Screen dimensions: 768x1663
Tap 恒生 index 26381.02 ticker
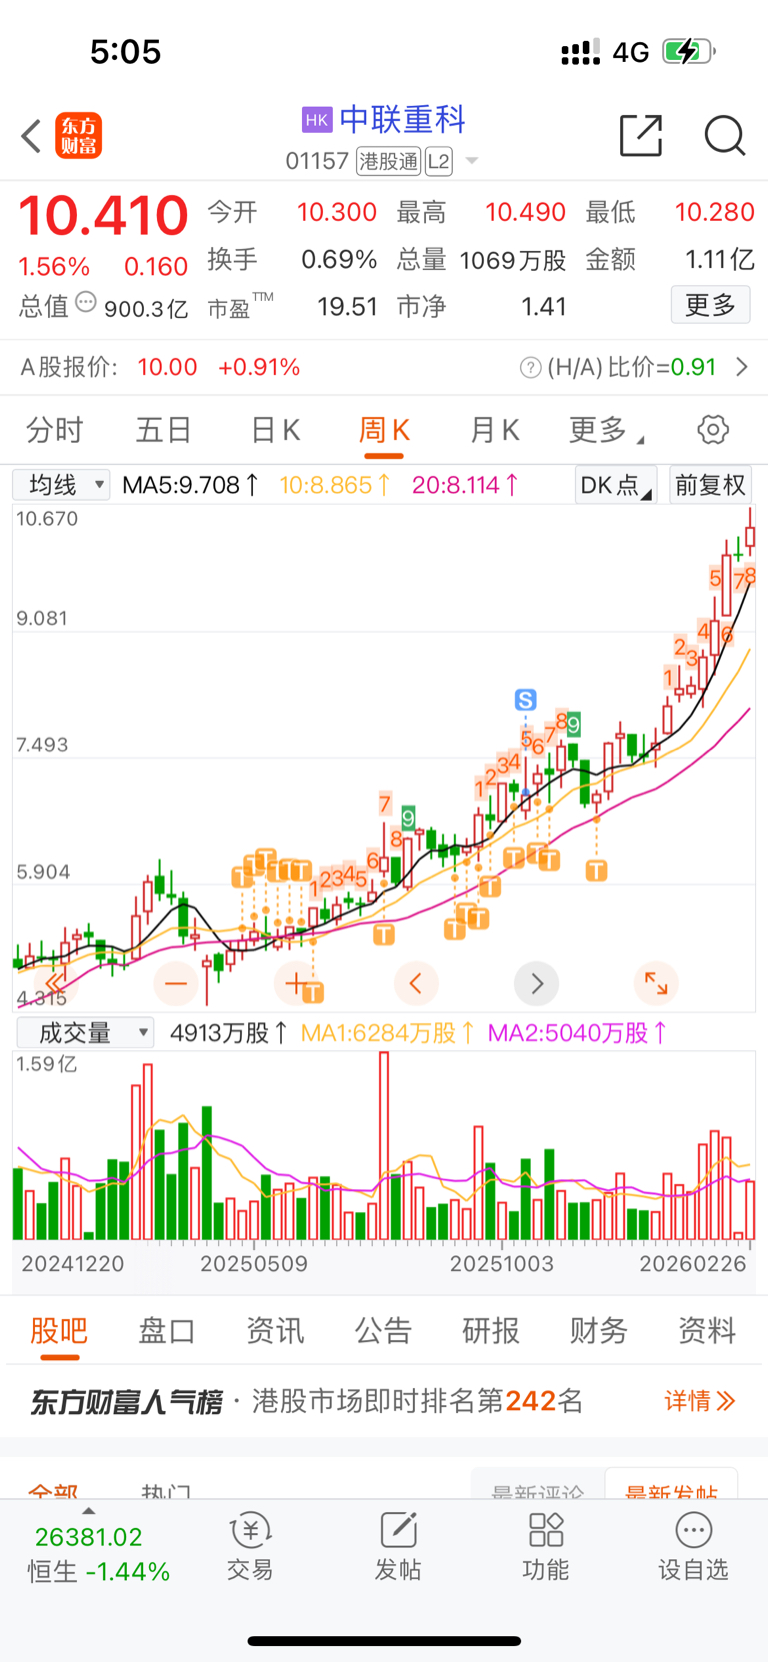tap(98, 1554)
